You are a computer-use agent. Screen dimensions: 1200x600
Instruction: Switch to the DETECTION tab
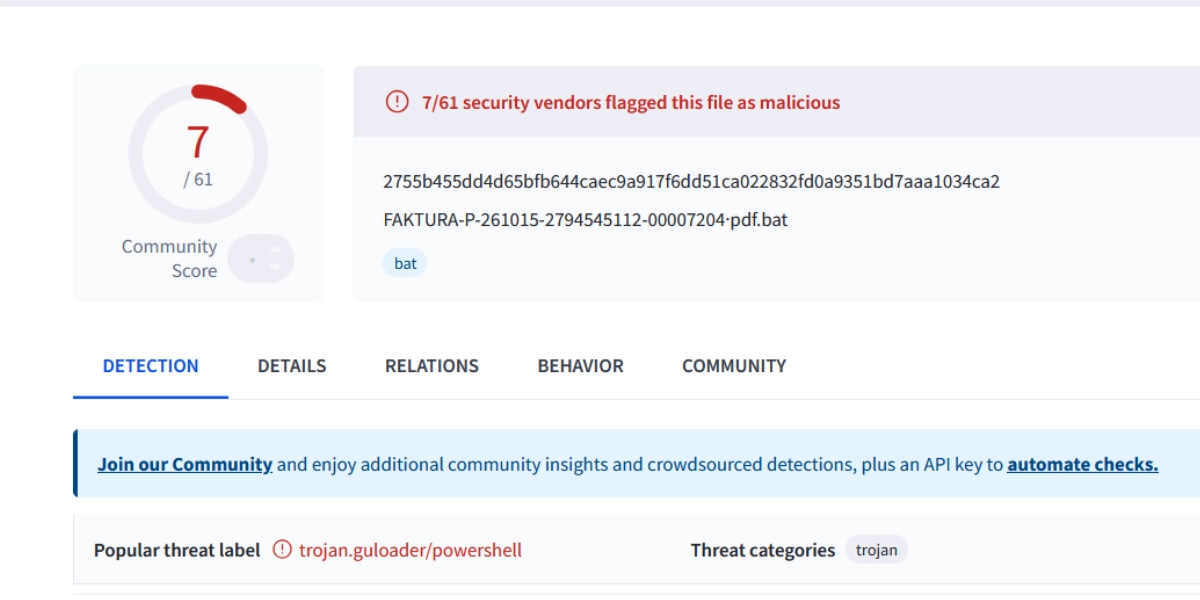click(x=150, y=366)
